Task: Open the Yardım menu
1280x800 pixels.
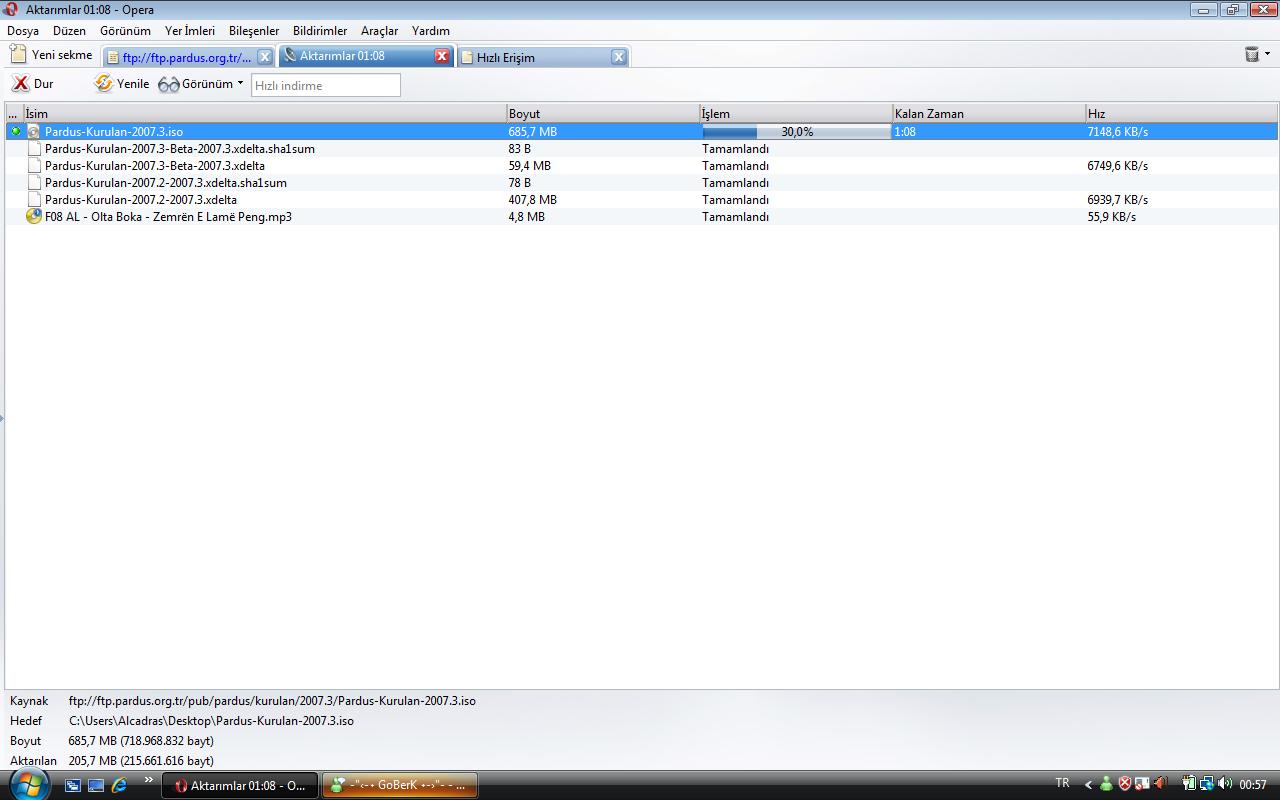Action: tap(431, 31)
